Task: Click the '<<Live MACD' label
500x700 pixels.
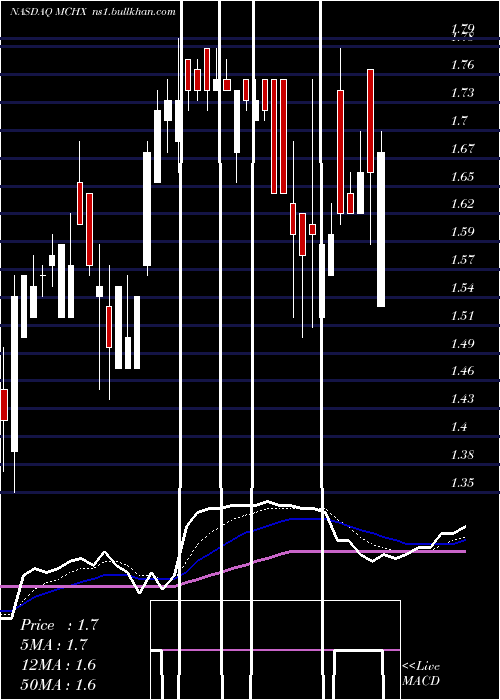Action: tap(421, 673)
